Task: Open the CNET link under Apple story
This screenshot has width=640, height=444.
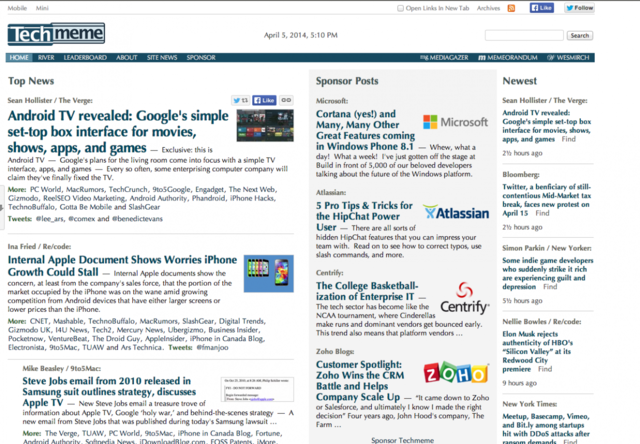Action: [x=38, y=321]
